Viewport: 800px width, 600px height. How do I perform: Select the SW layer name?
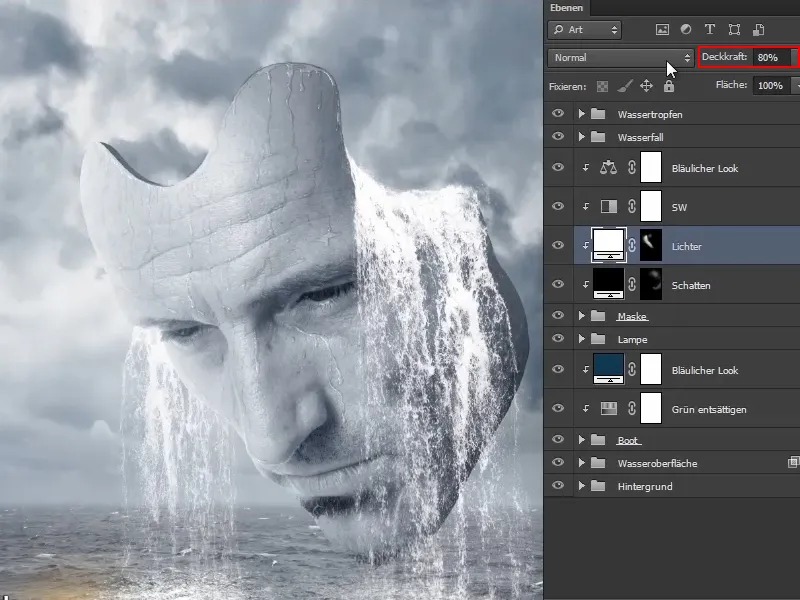679,208
